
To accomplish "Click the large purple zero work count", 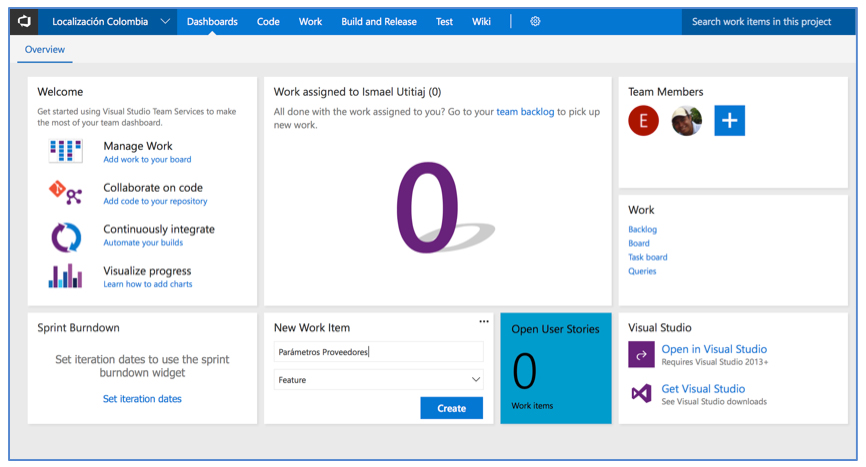I will (428, 208).
